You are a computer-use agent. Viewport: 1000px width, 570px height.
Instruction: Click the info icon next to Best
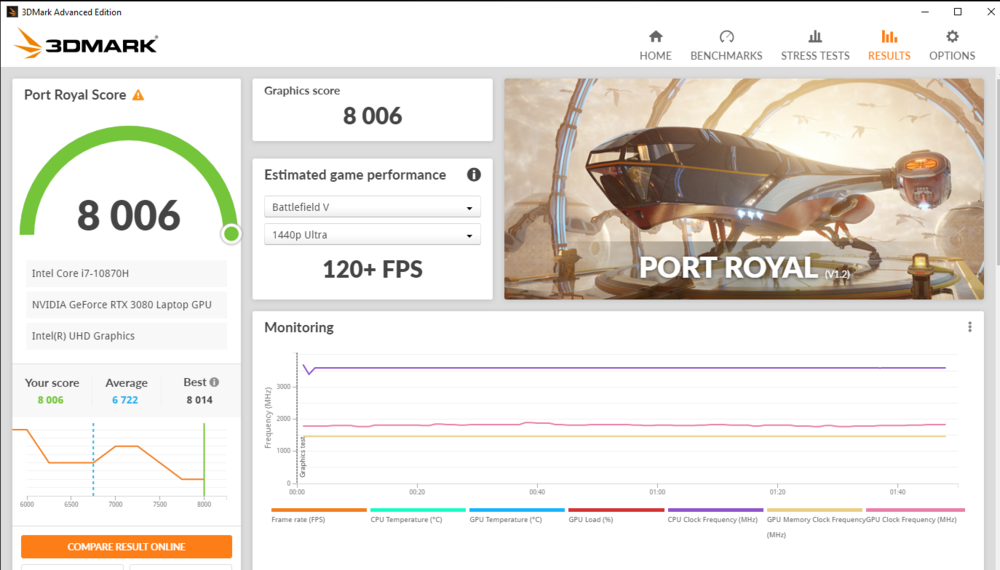[214, 382]
